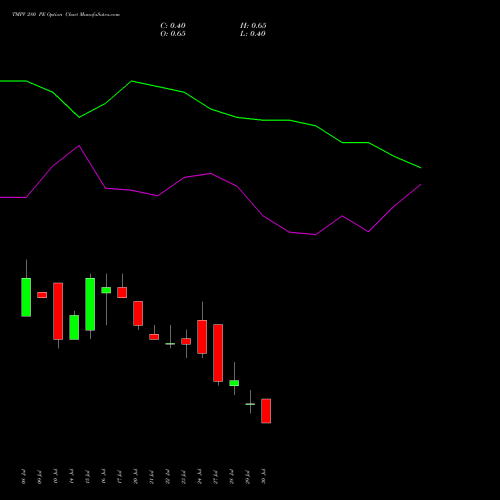Click the final red candle of the series
The width and height of the screenshot is (500, 500).
pos(266,411)
